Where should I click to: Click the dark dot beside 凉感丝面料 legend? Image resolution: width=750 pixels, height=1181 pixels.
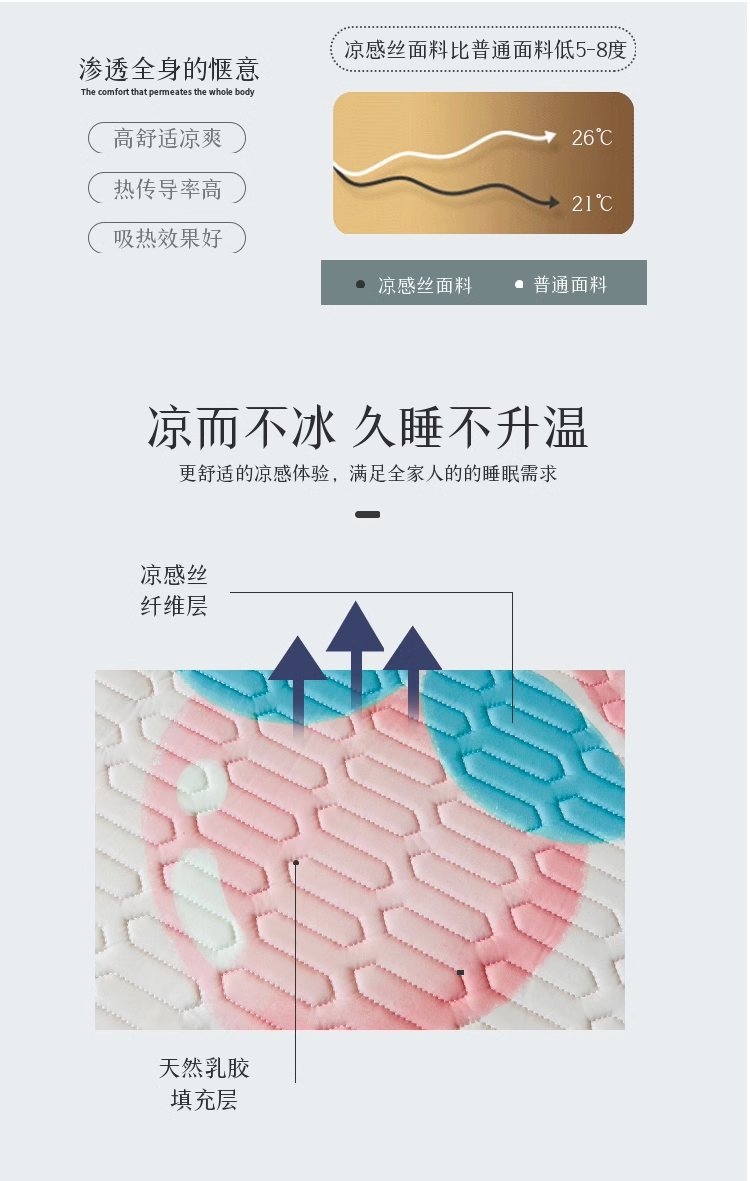(360, 284)
